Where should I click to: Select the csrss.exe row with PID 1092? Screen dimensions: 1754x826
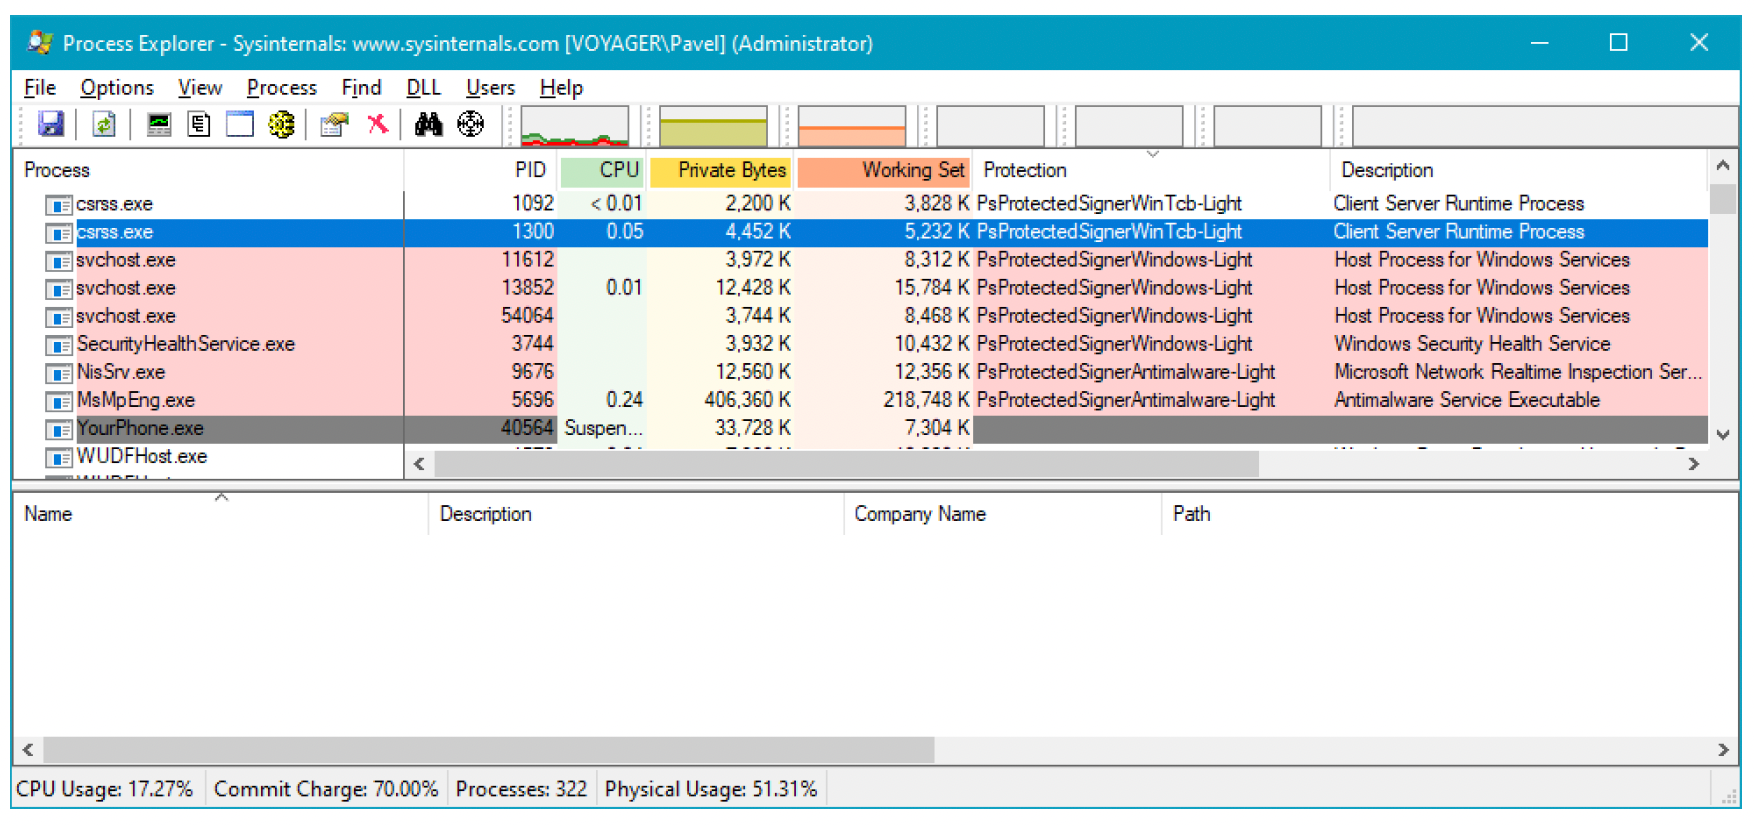[x=860, y=204]
